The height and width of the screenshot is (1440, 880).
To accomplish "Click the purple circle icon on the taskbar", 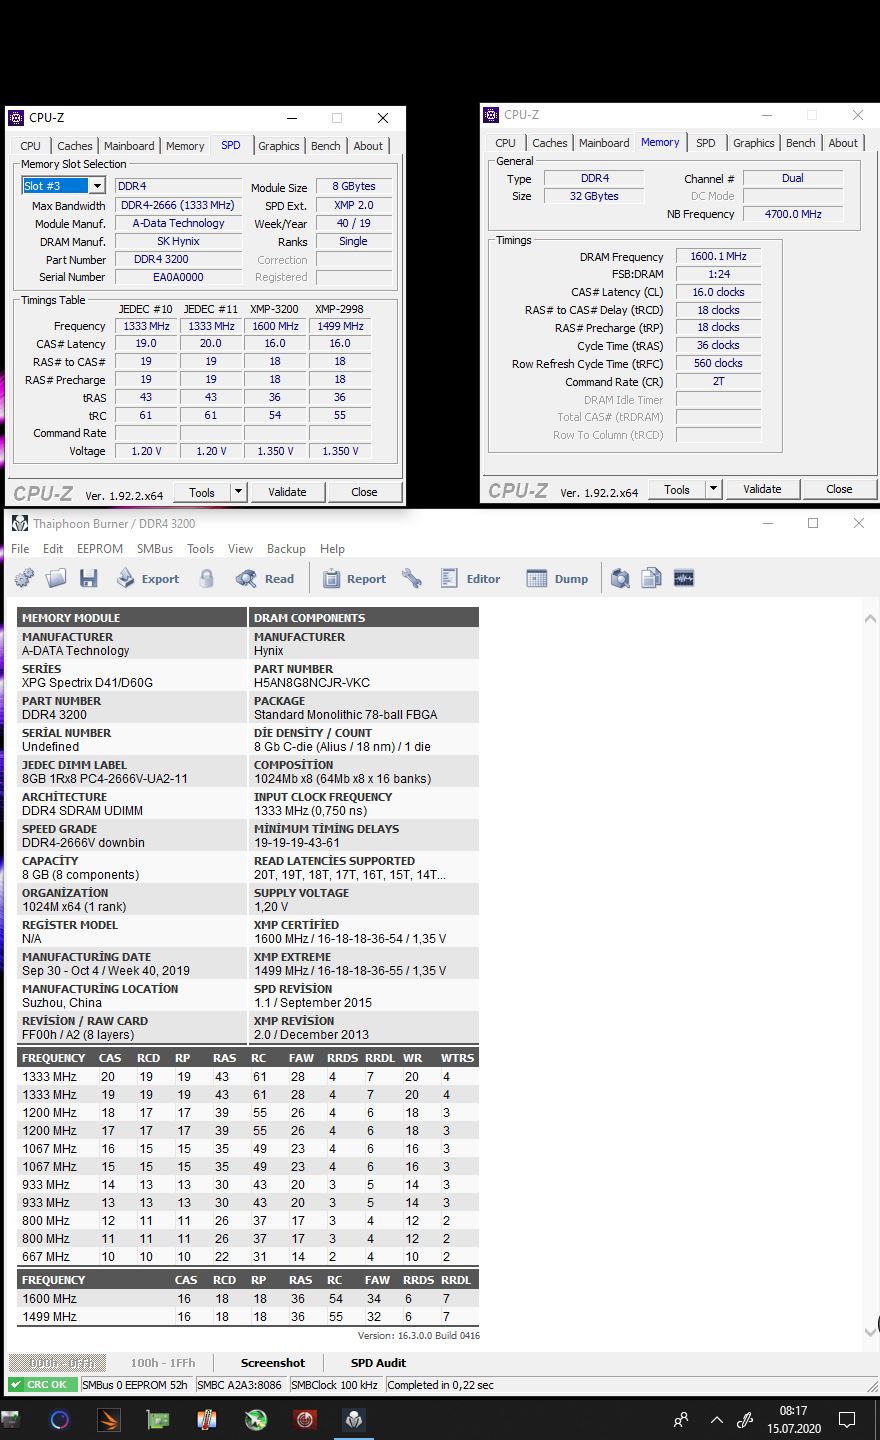I will (60, 1419).
